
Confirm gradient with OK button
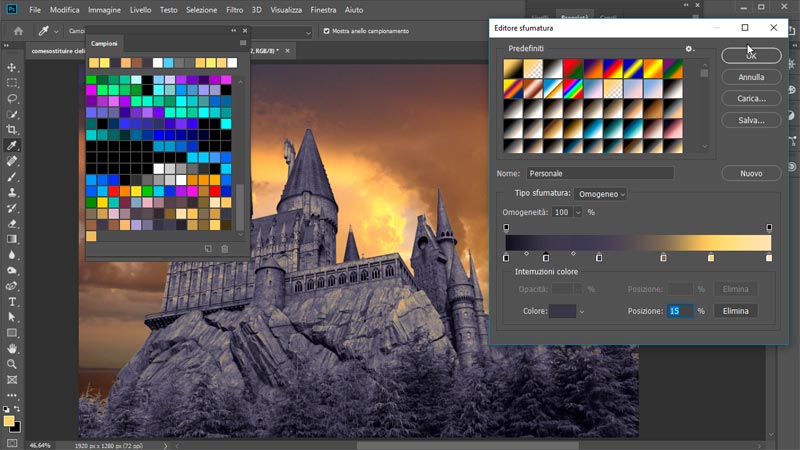click(751, 56)
